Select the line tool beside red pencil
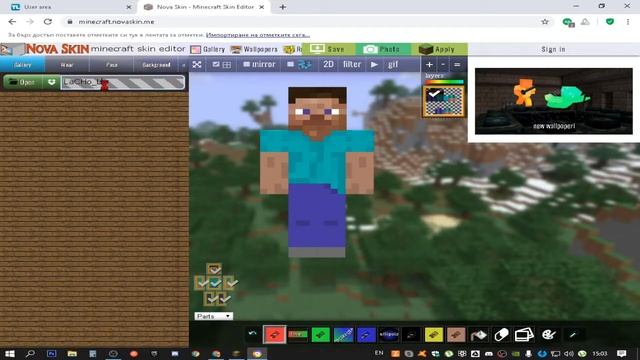This screenshot has width=640, height=360. 298,334
